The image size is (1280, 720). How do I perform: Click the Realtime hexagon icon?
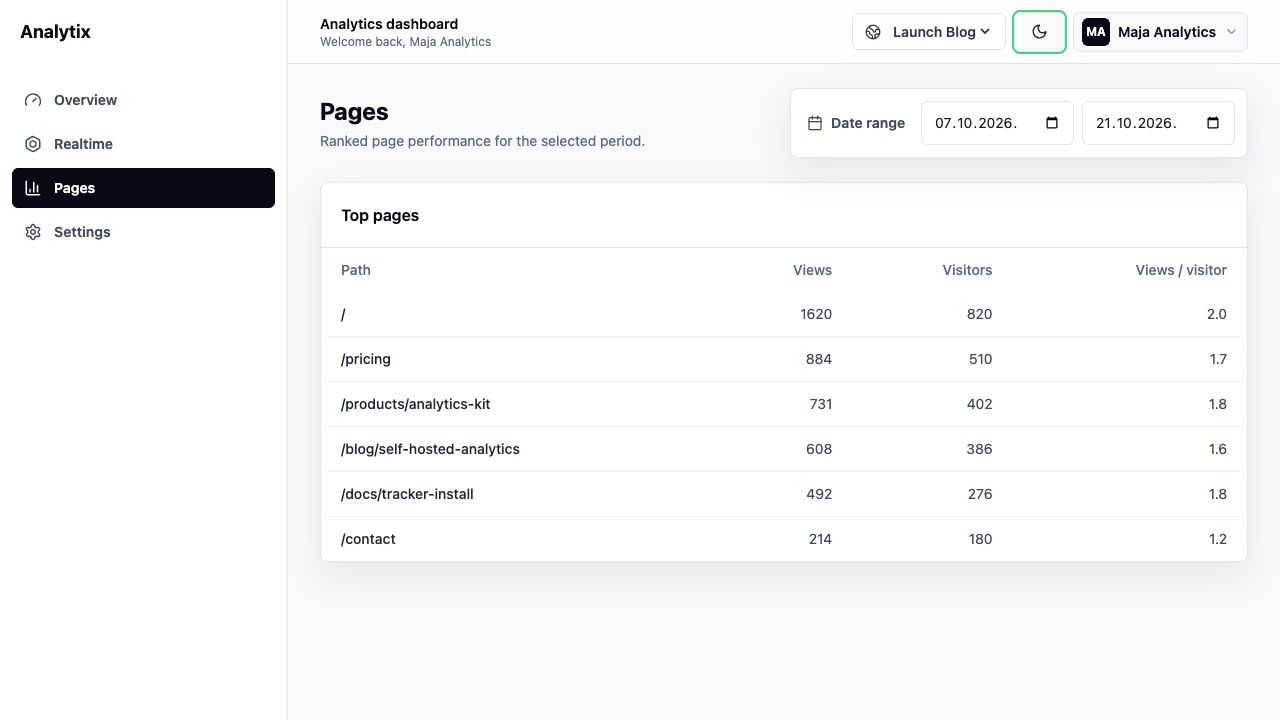tap(33, 144)
